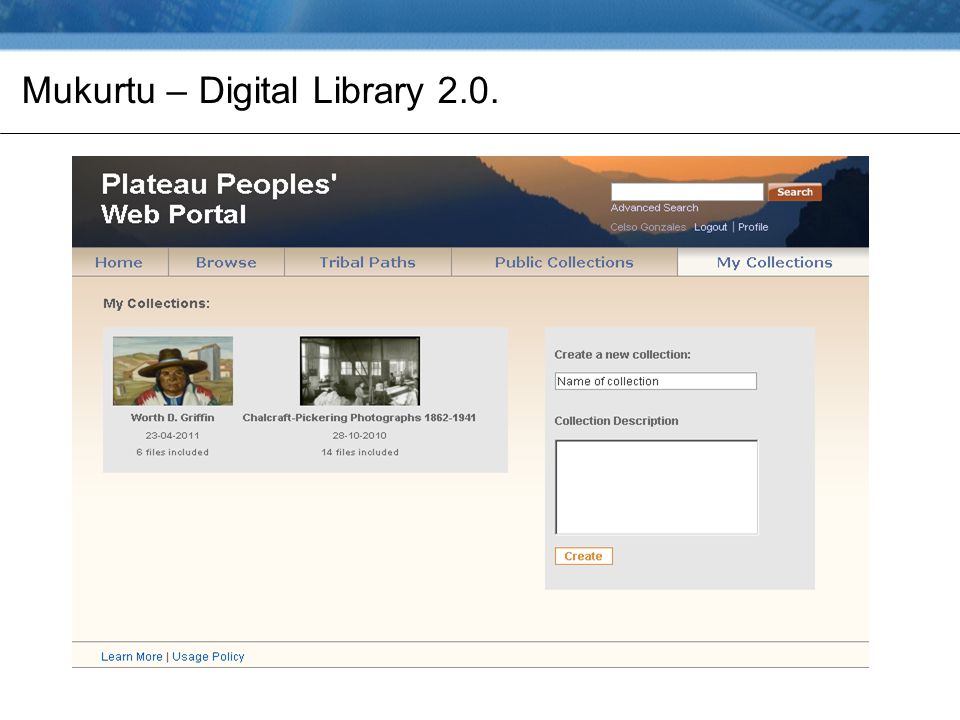The image size is (960, 720).
Task: Click Chalcraft-Pickering Photographs 1862-1941 title
Action: pos(359,418)
